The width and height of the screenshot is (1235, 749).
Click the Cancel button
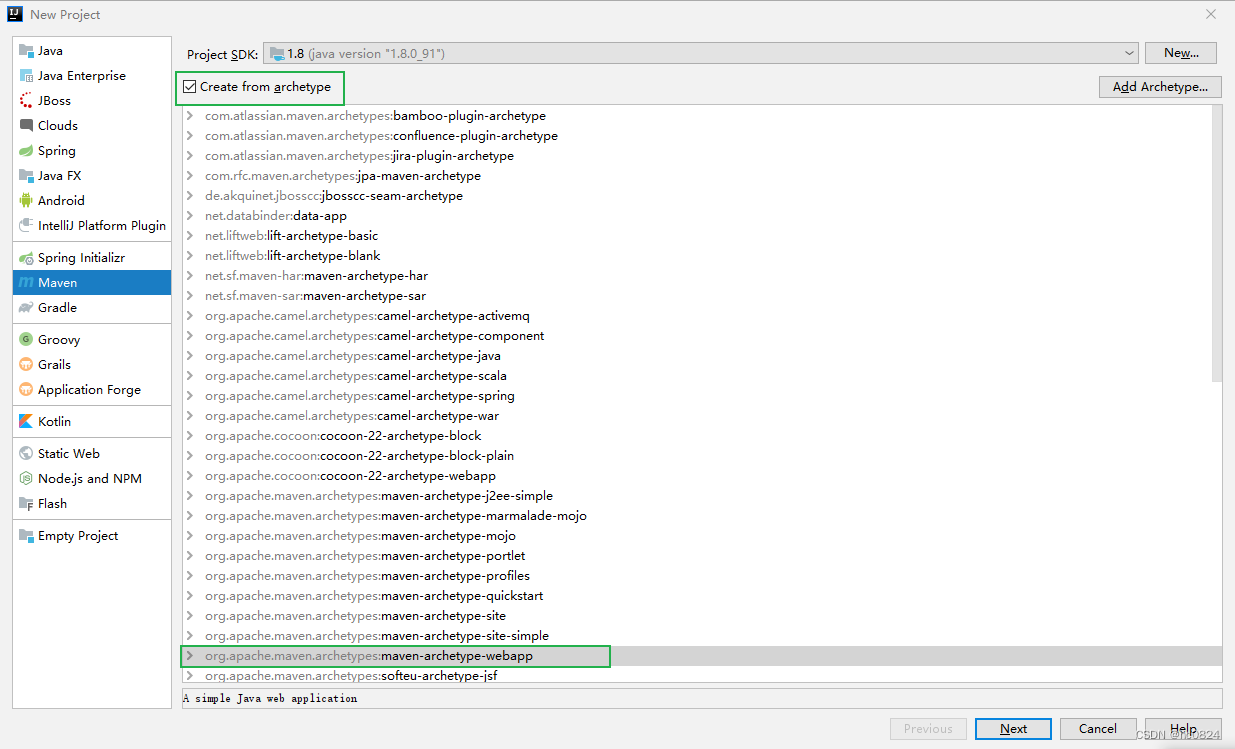pyautogui.click(x=1098, y=729)
